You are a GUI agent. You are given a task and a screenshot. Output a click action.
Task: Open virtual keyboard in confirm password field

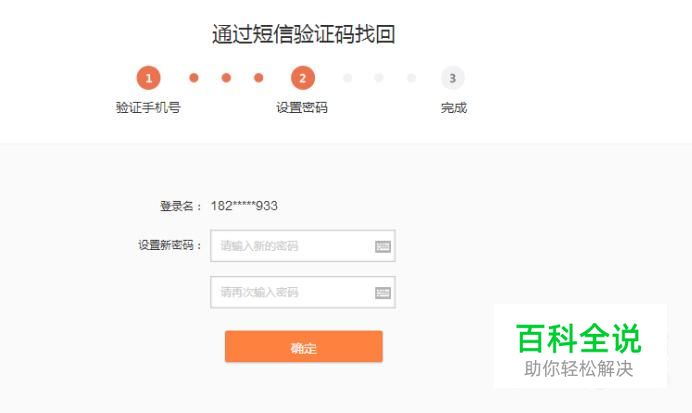pos(383,293)
